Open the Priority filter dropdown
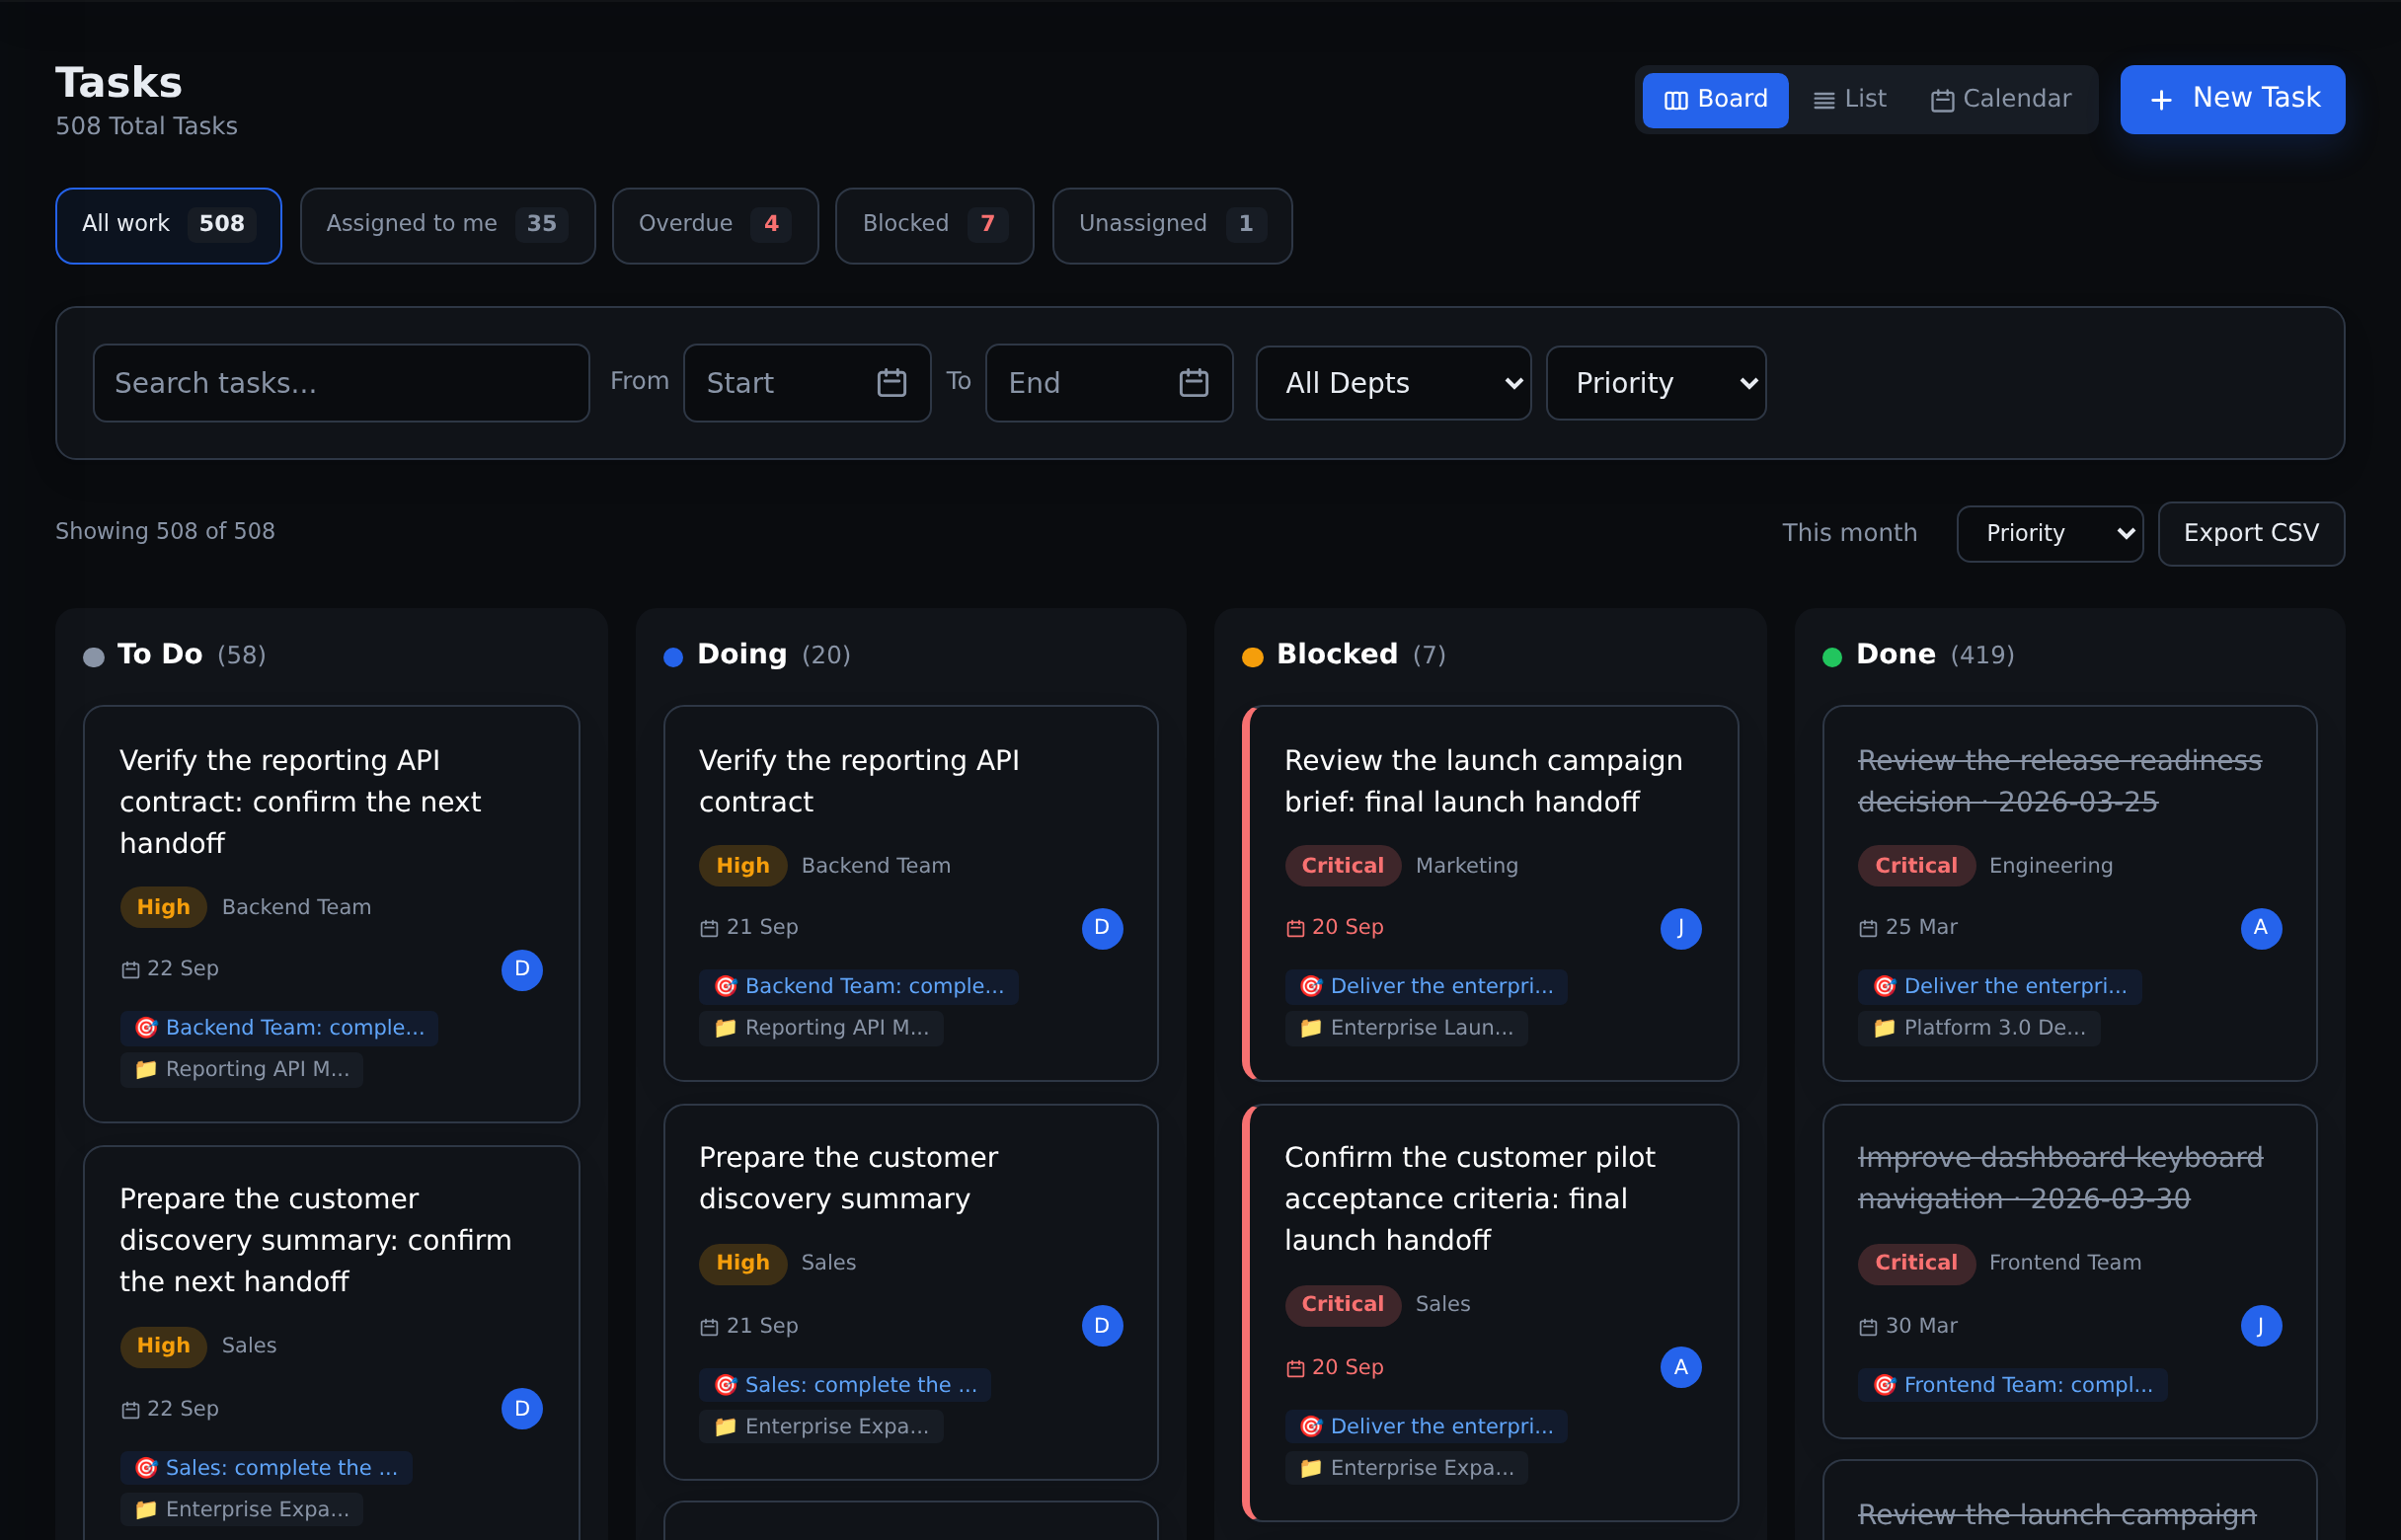Viewport: 2401px width, 1540px height. point(1655,383)
